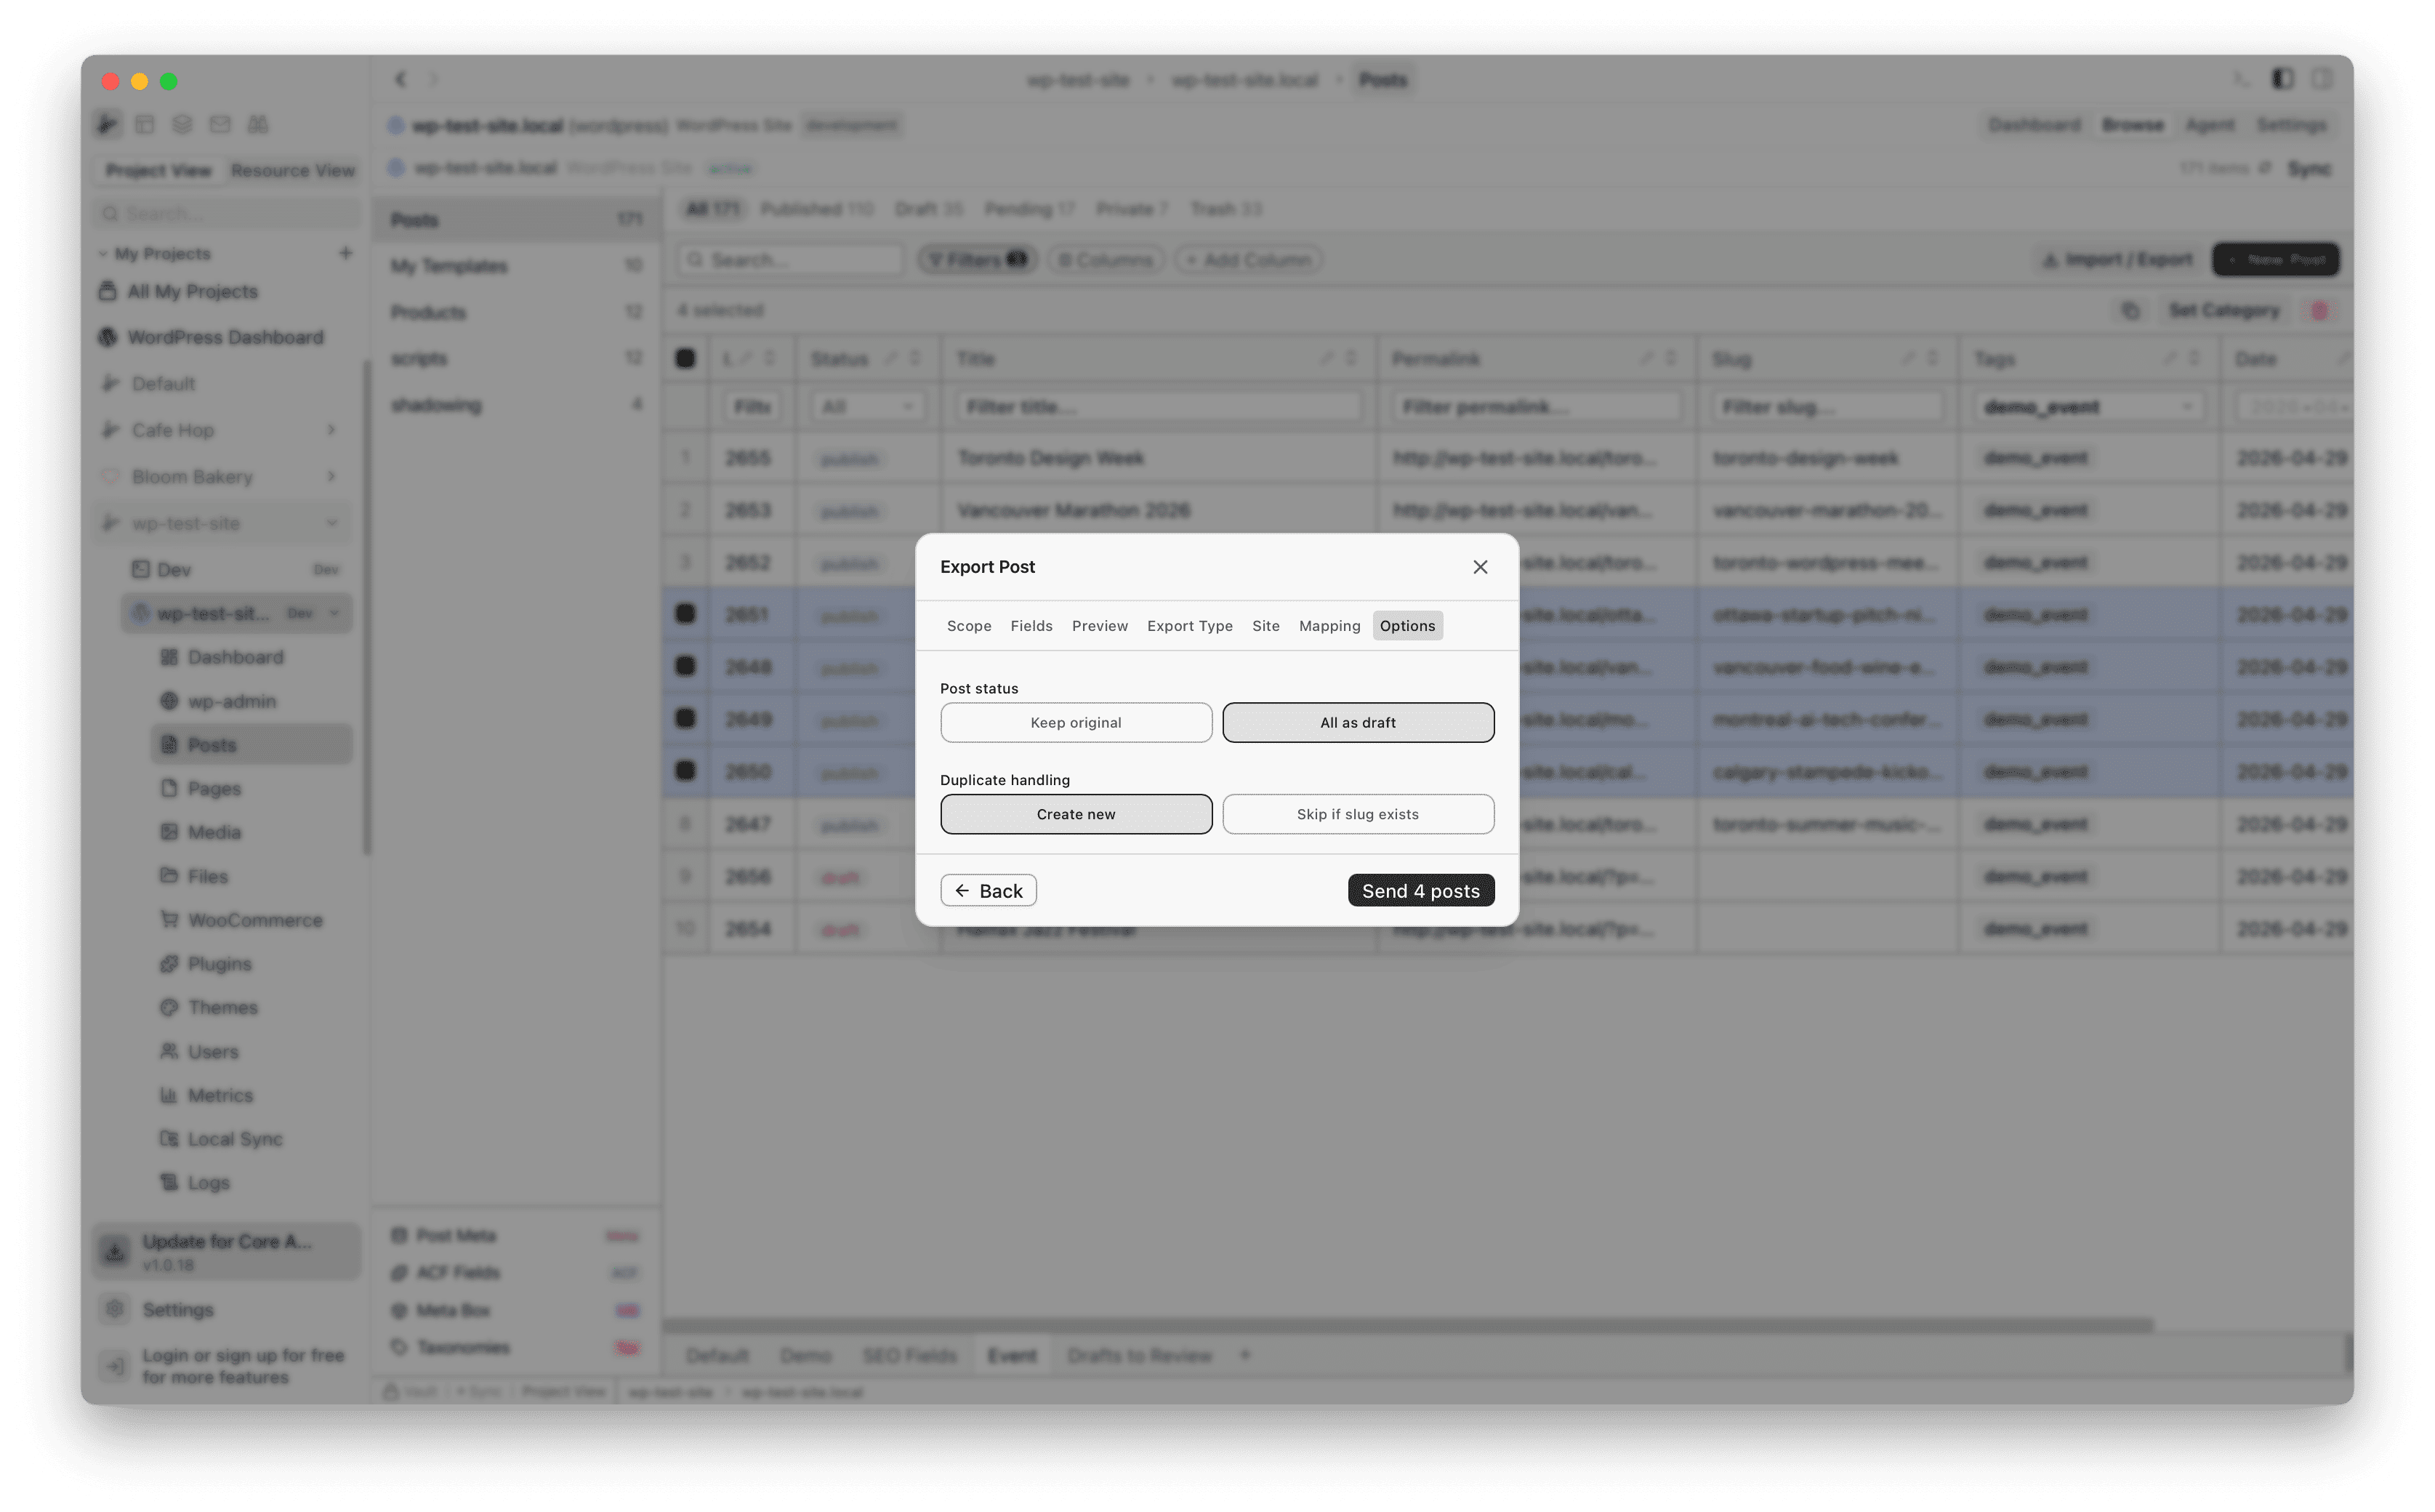
Task: Add a new project with plus icon
Action: [x=345, y=253]
